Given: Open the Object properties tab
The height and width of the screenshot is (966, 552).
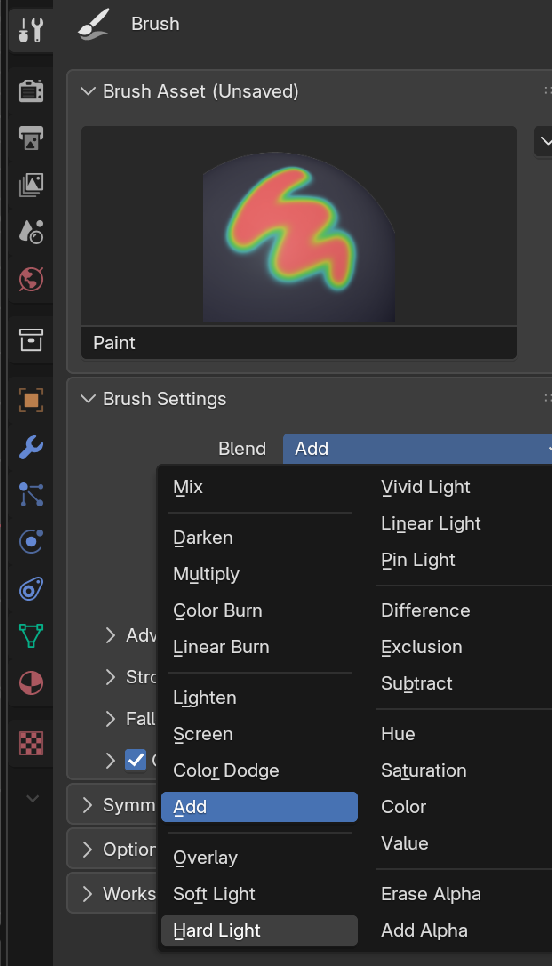Looking at the screenshot, I should tap(30, 400).
